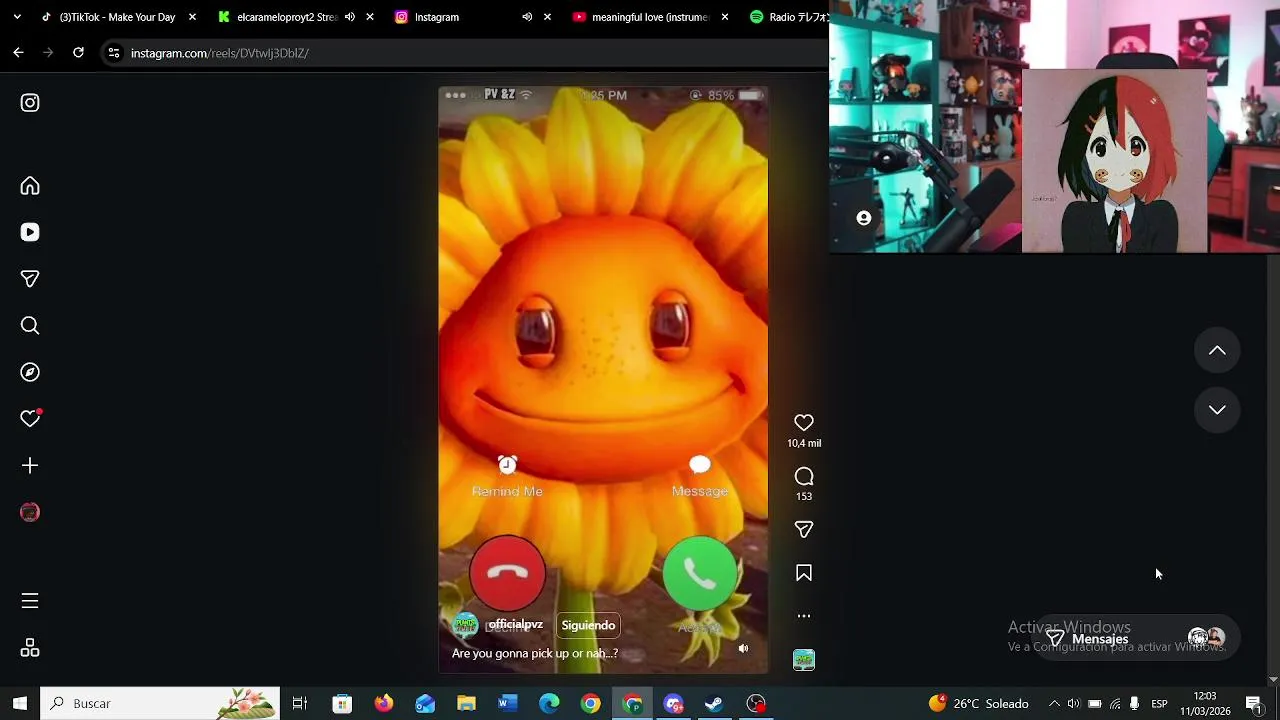The width and height of the screenshot is (1280, 720).
Task: Open the reel's audio thumbnail
Action: (804, 660)
